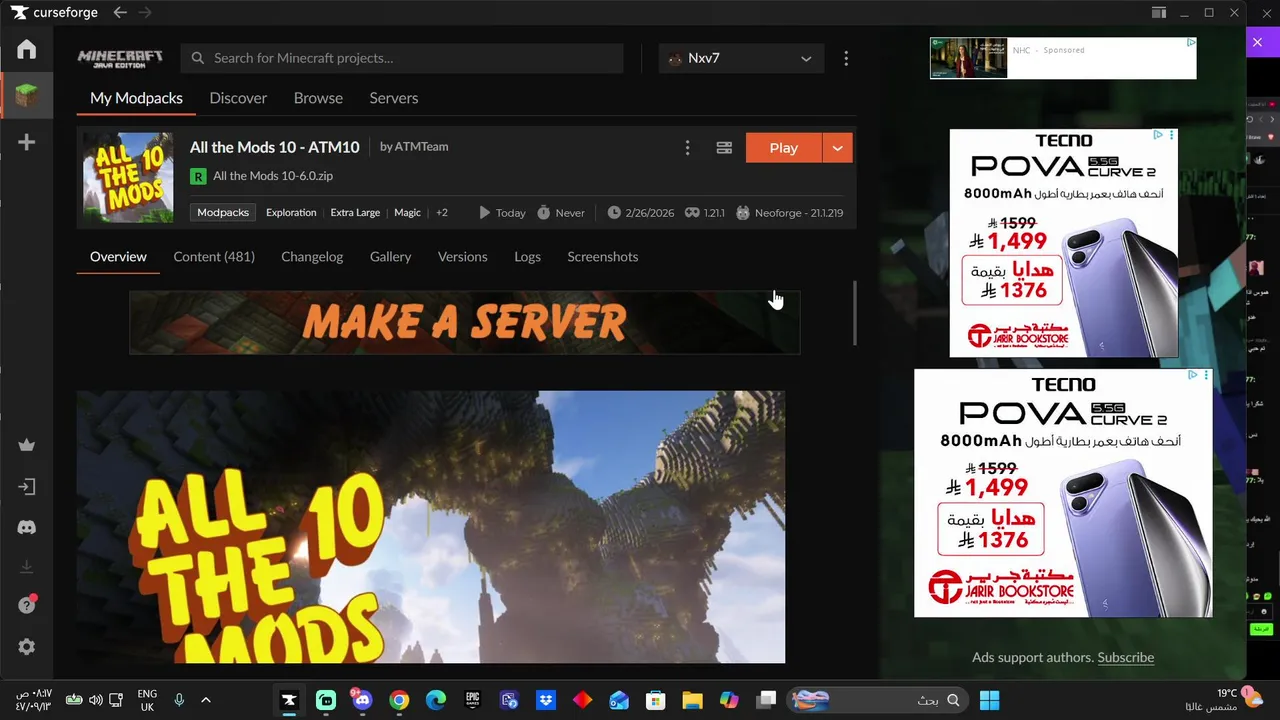Screen dimensions: 1280x720
Task: Click the Neoforge - 21.1.219 label
Action: (799, 213)
